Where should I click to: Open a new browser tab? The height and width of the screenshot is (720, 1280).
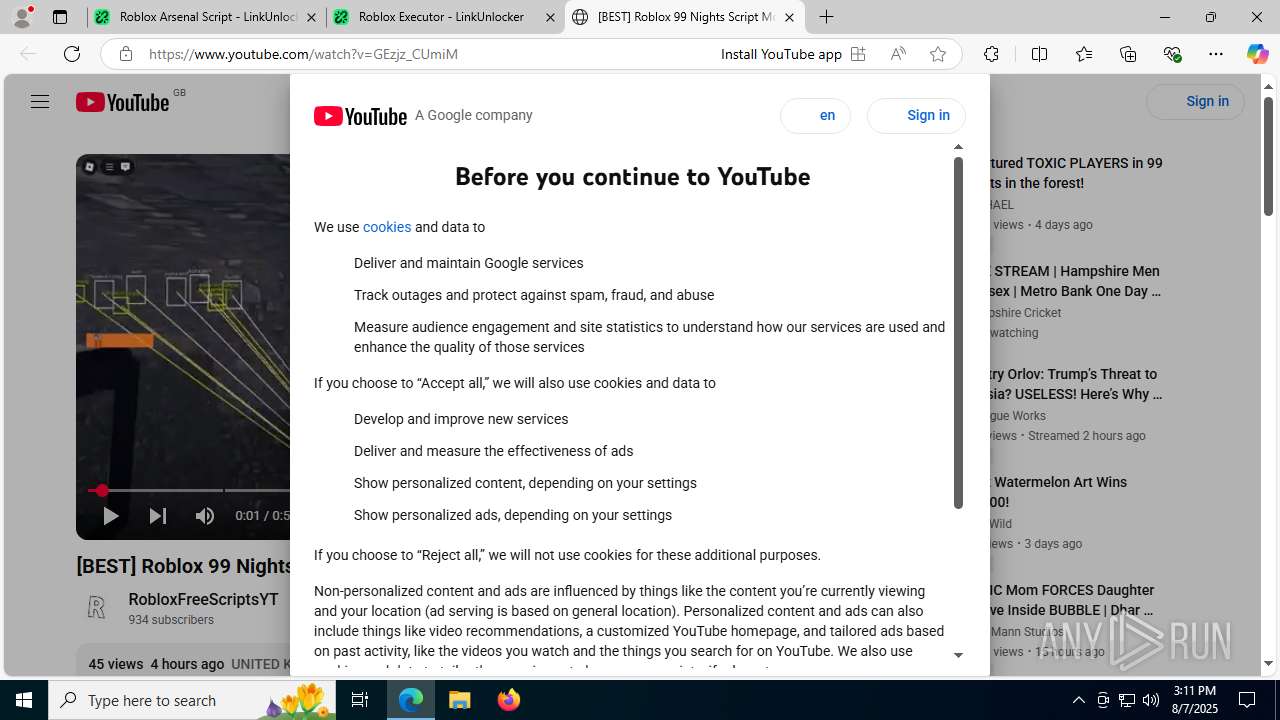tap(826, 17)
